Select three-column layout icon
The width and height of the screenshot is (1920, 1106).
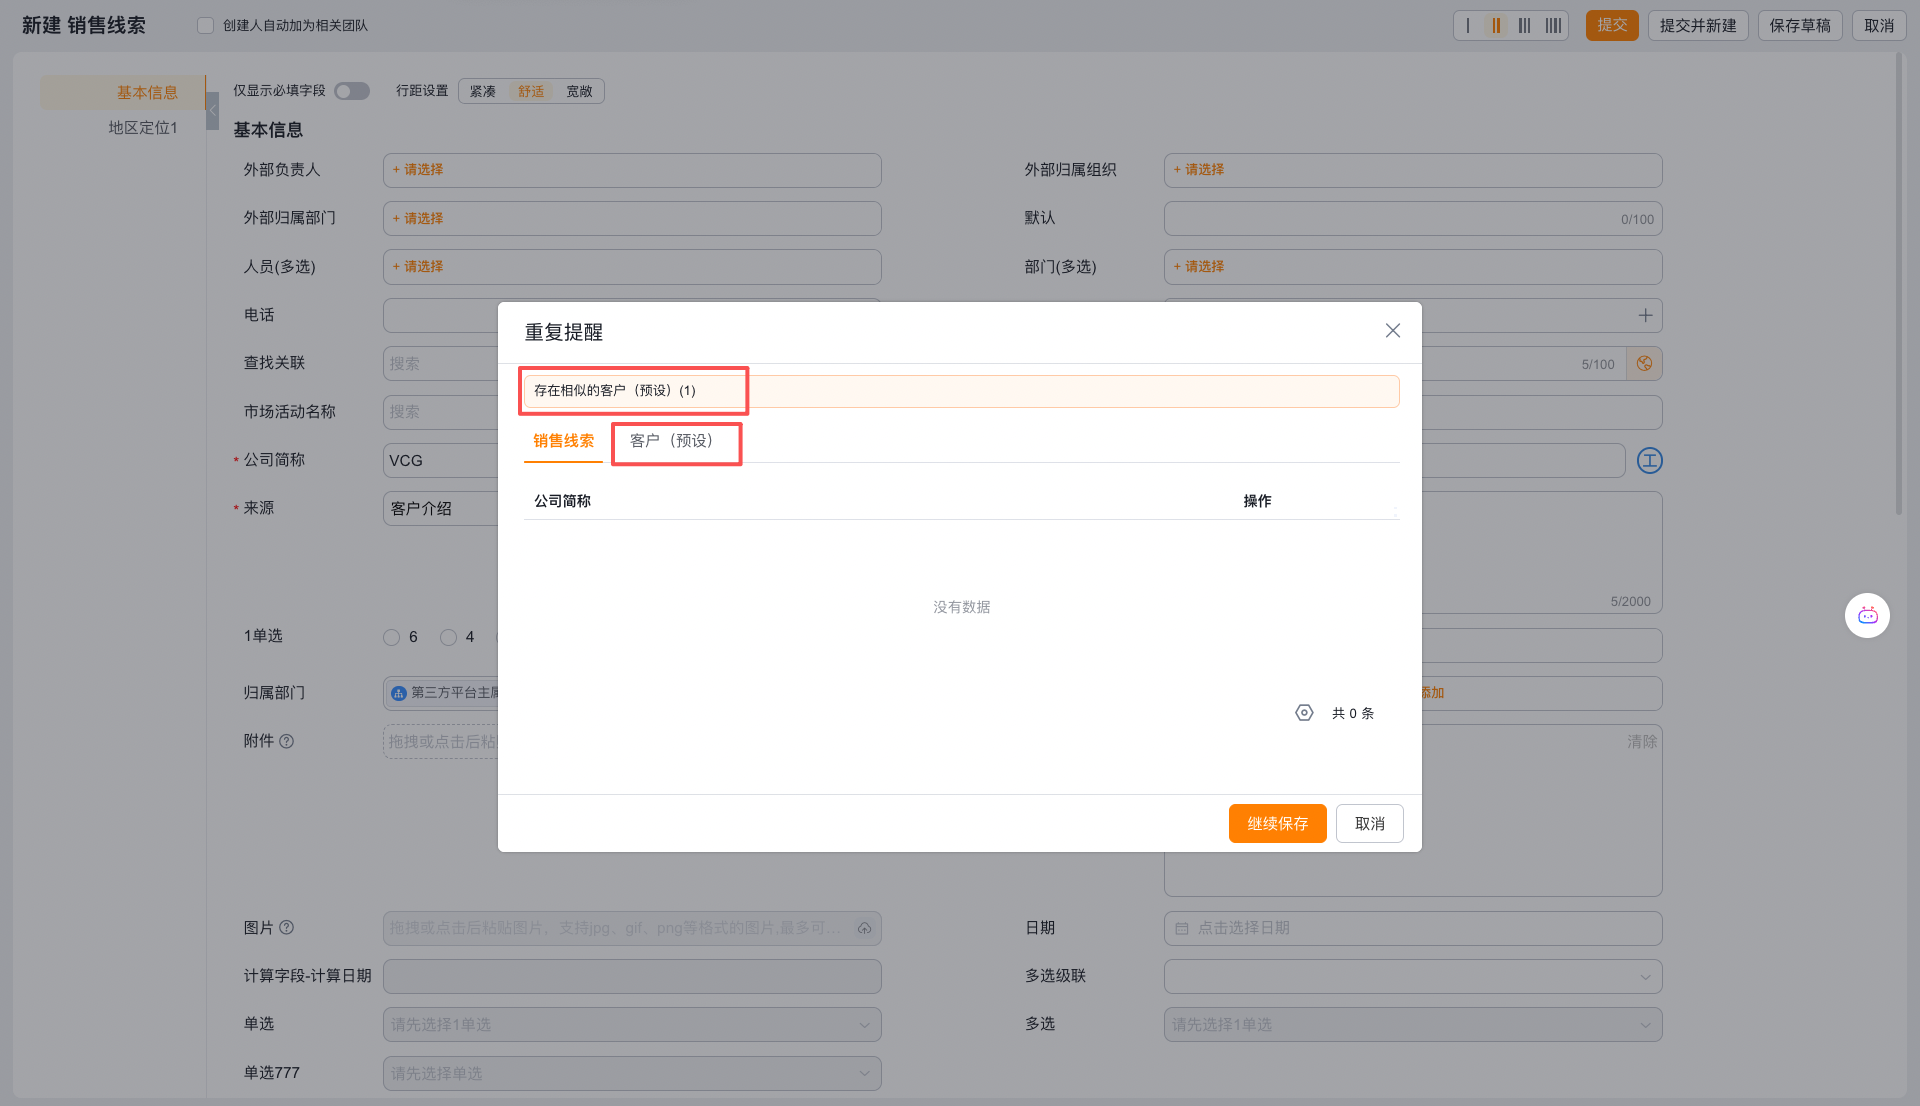click(1524, 26)
